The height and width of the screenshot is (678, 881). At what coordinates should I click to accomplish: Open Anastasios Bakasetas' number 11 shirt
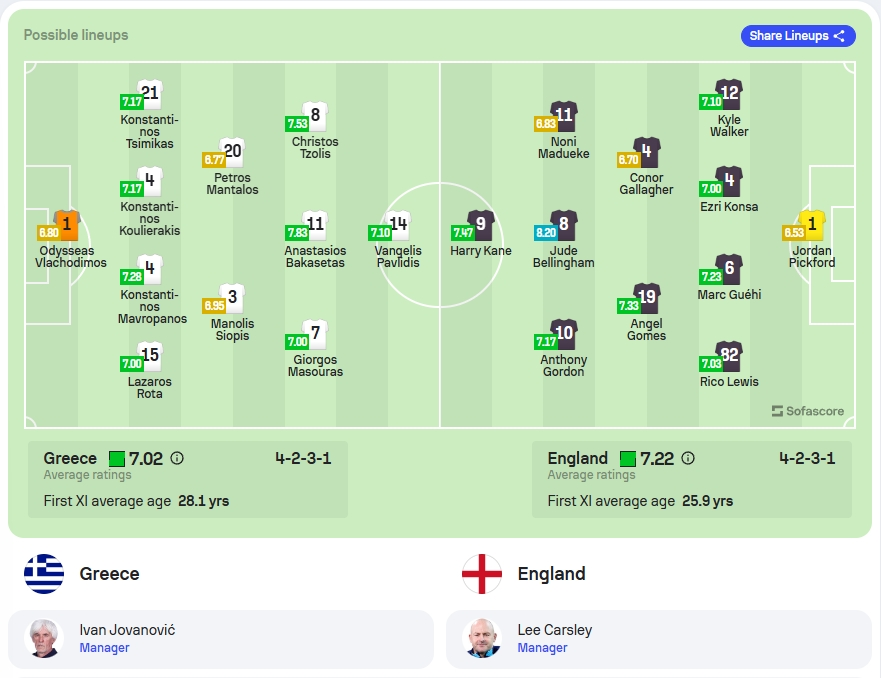(315, 225)
